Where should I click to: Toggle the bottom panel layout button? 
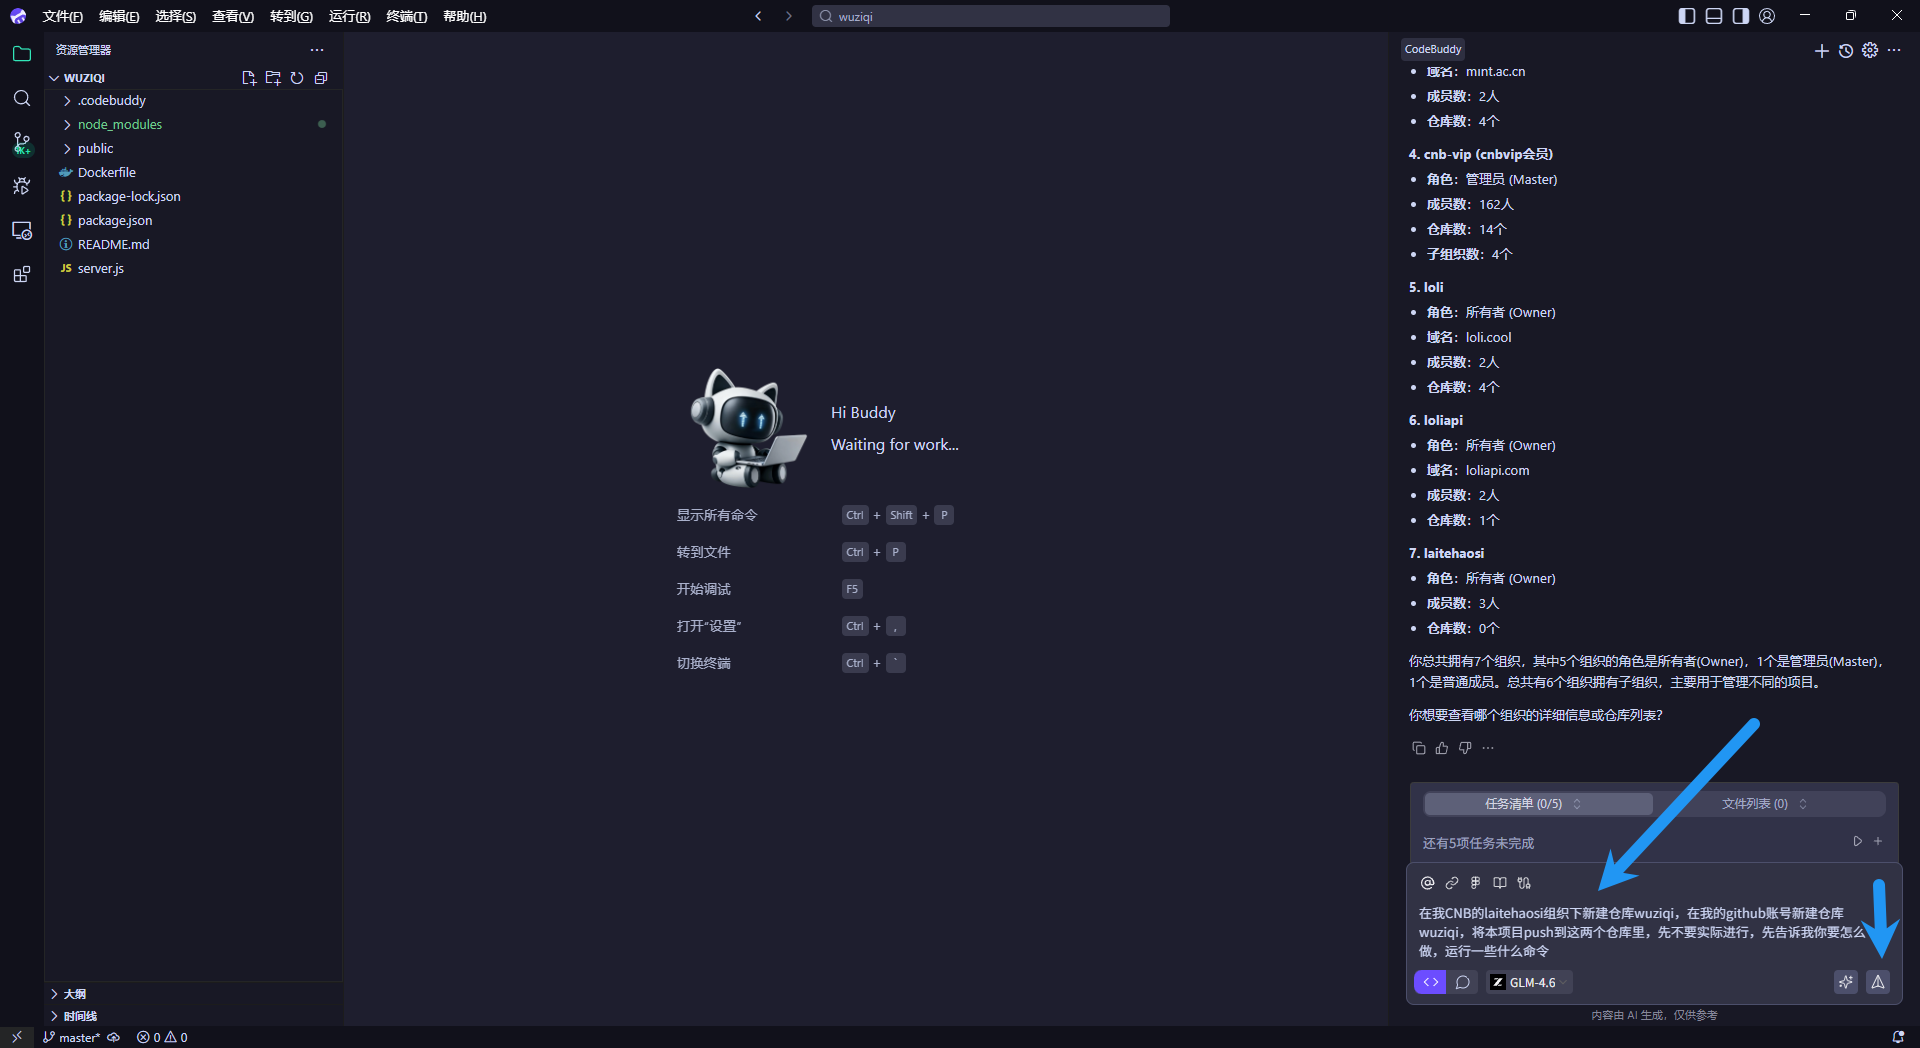(x=1714, y=16)
